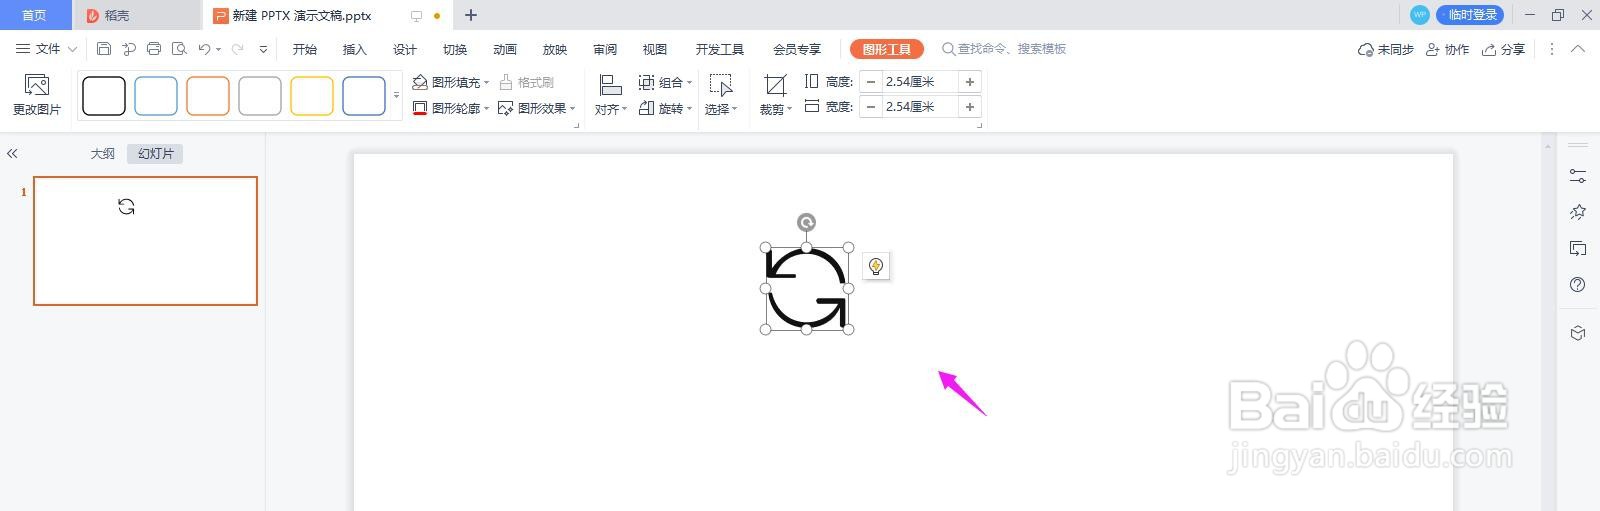Viewport: 1600px width, 511px height.
Task: Collapse the slide panel with double chevron
Action: pos(12,154)
